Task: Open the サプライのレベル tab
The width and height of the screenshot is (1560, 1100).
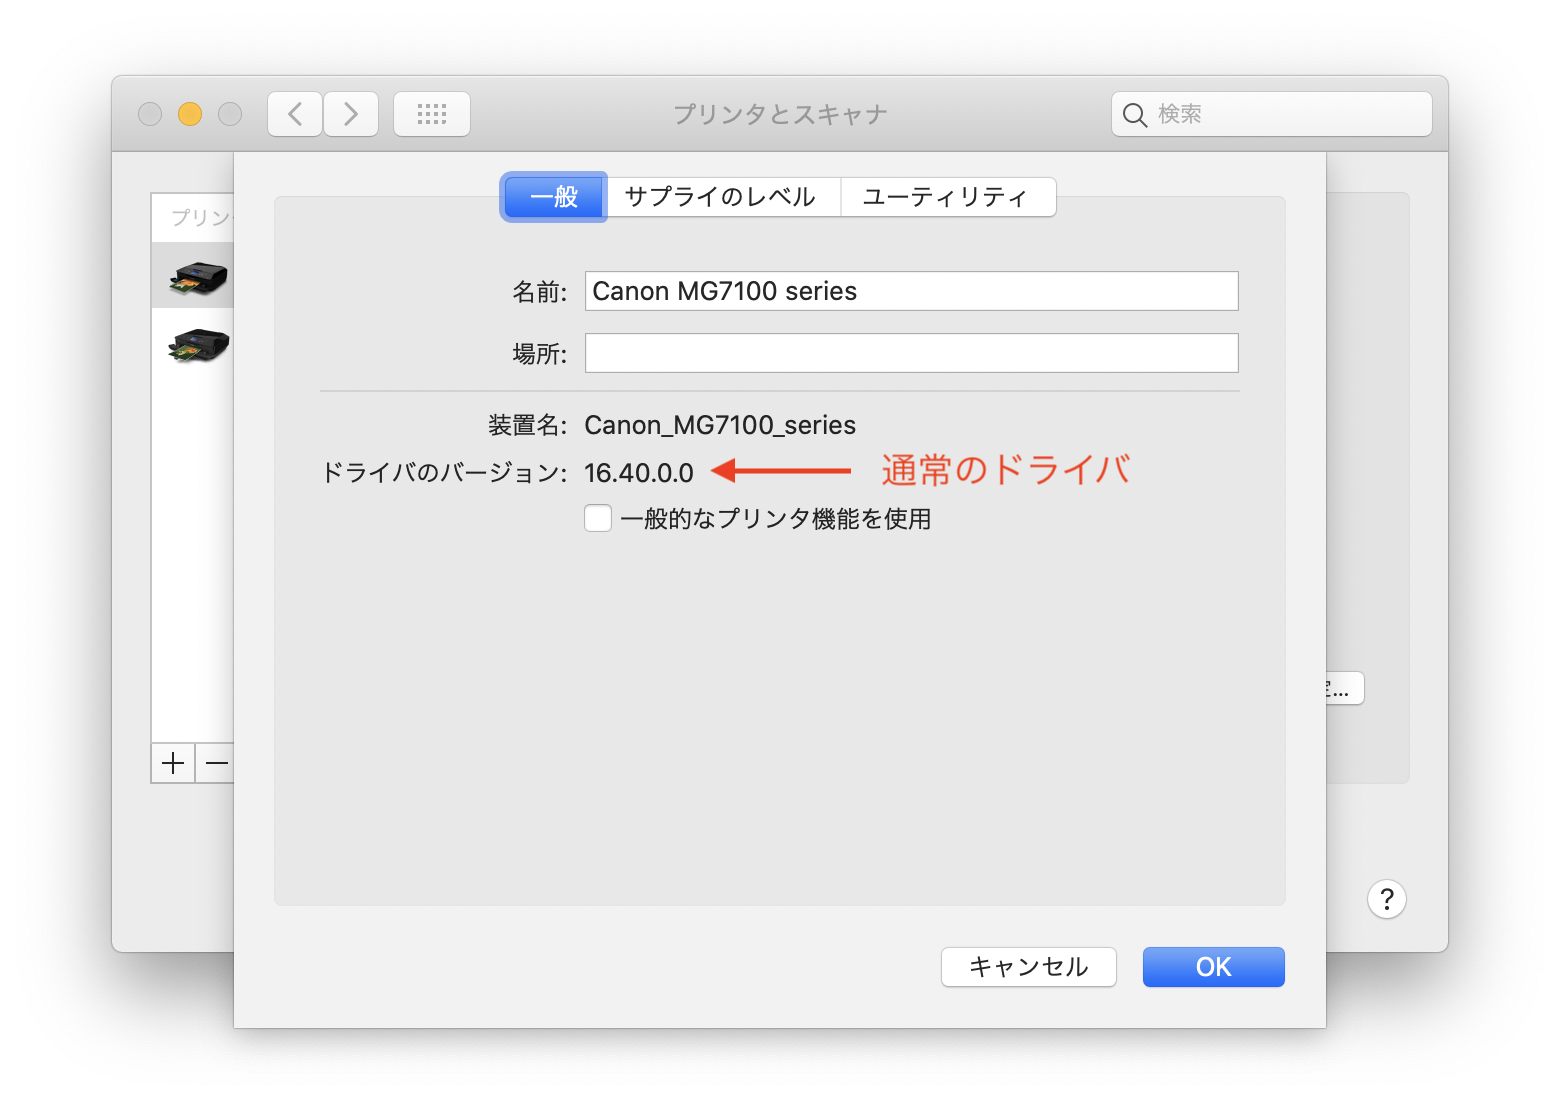Action: coord(720,197)
